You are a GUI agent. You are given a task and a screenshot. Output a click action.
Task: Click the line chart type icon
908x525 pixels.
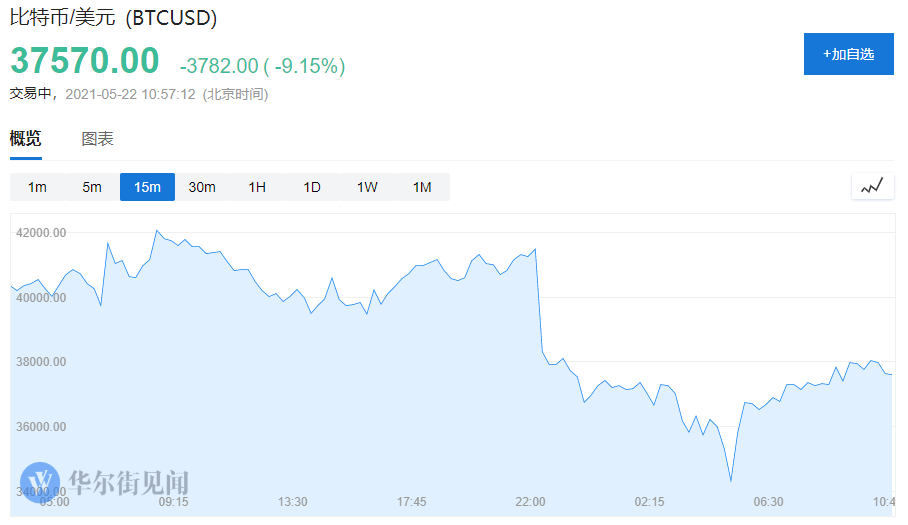point(873,186)
